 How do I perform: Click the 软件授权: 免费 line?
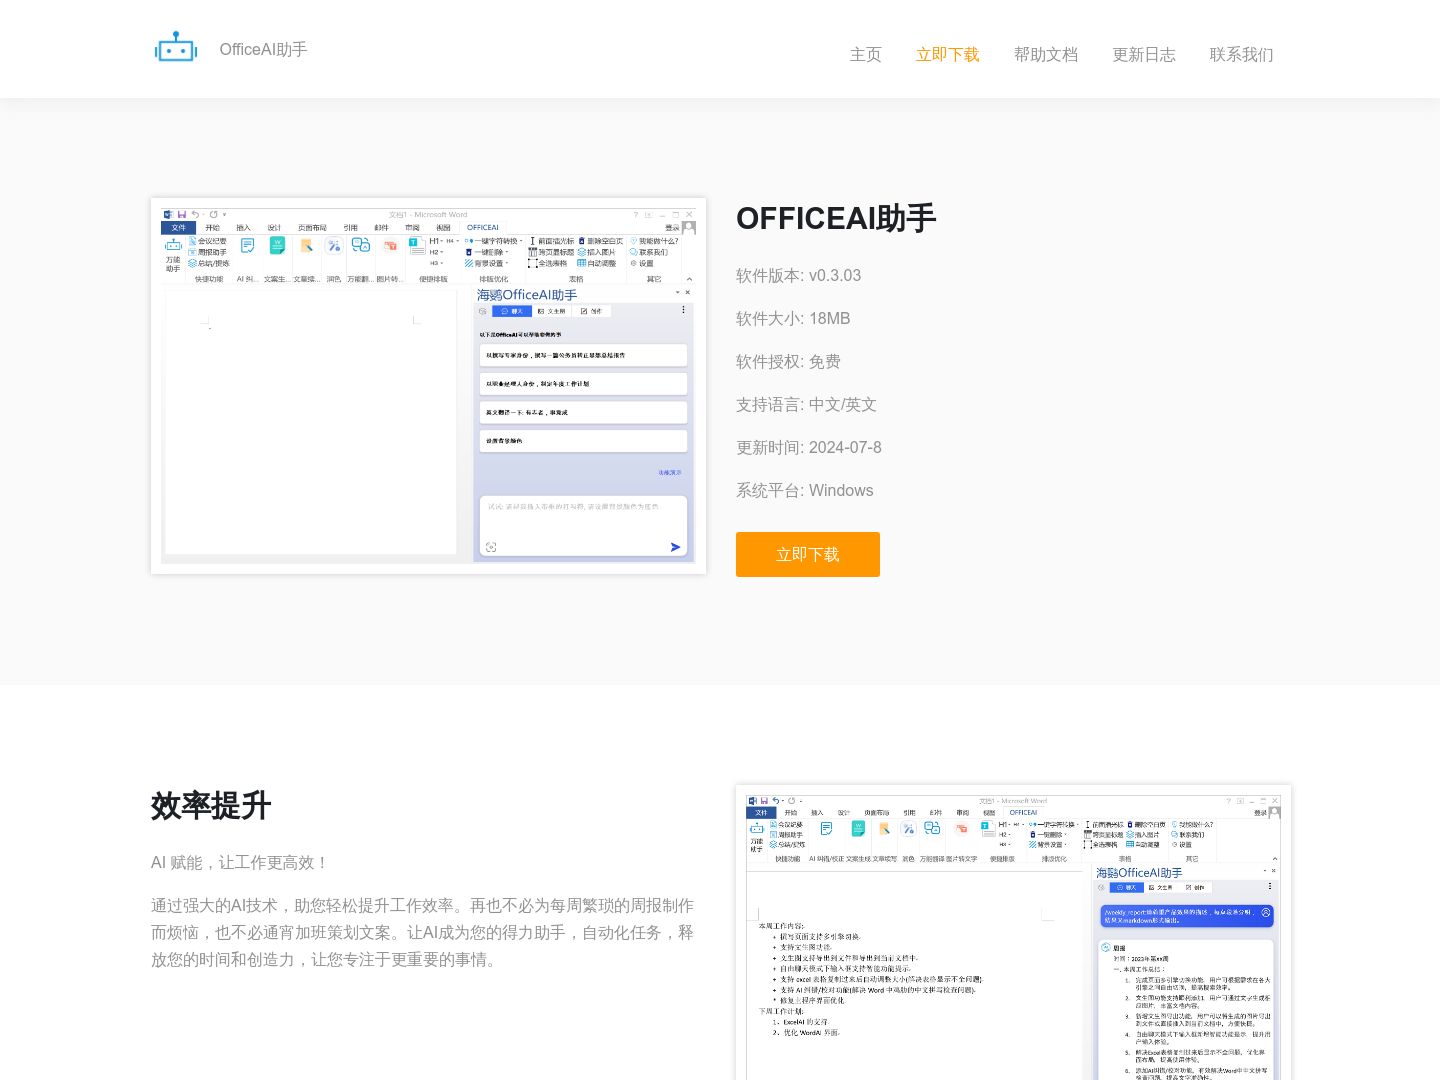[788, 361]
